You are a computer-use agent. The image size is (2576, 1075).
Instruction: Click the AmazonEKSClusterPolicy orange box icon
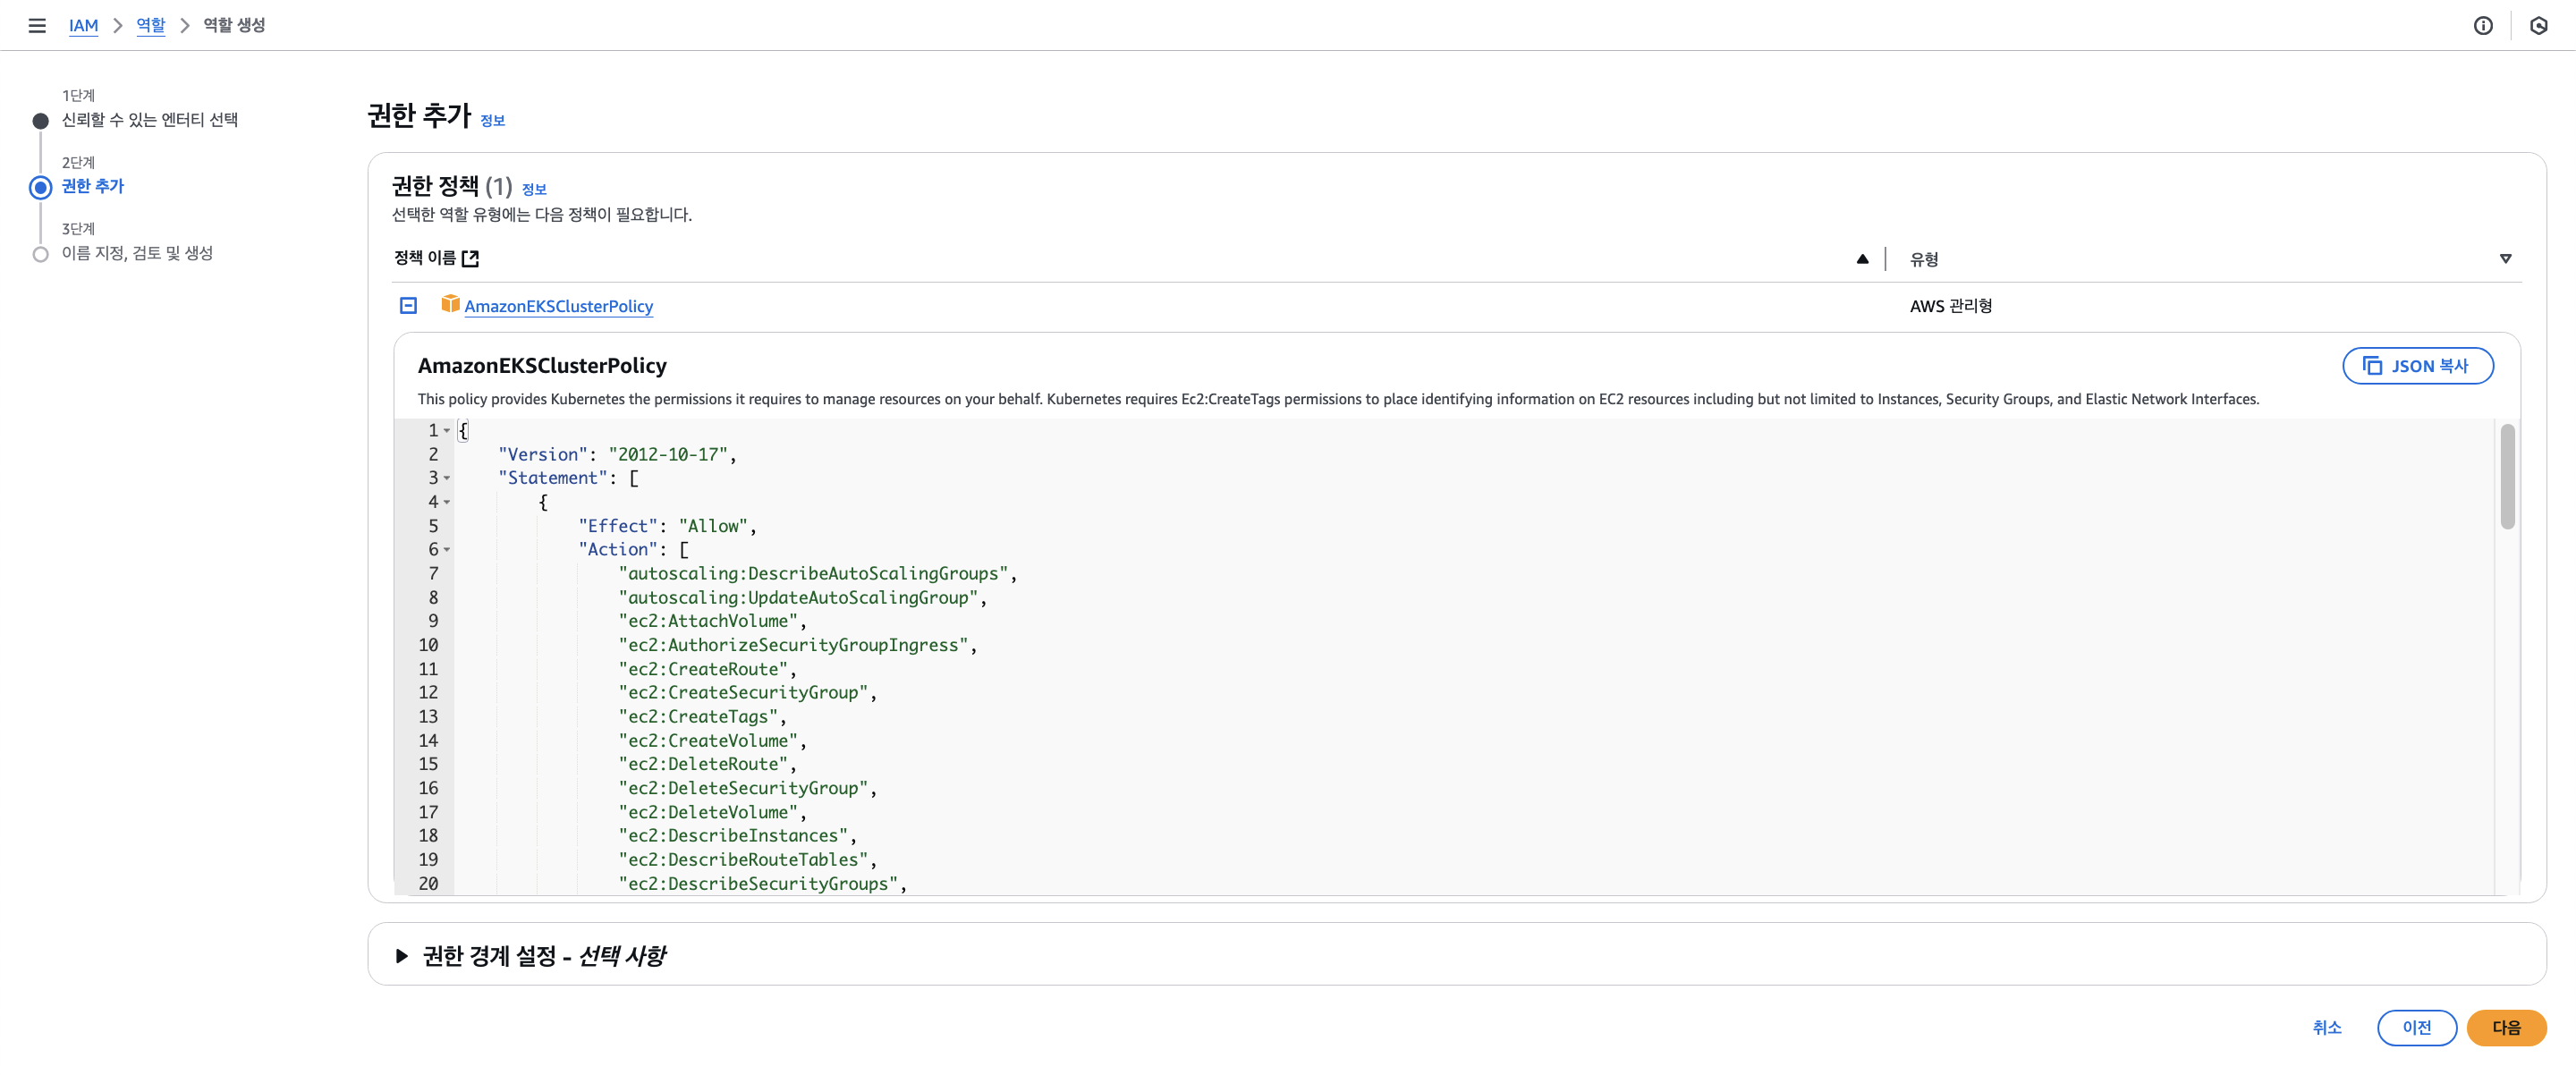450,304
